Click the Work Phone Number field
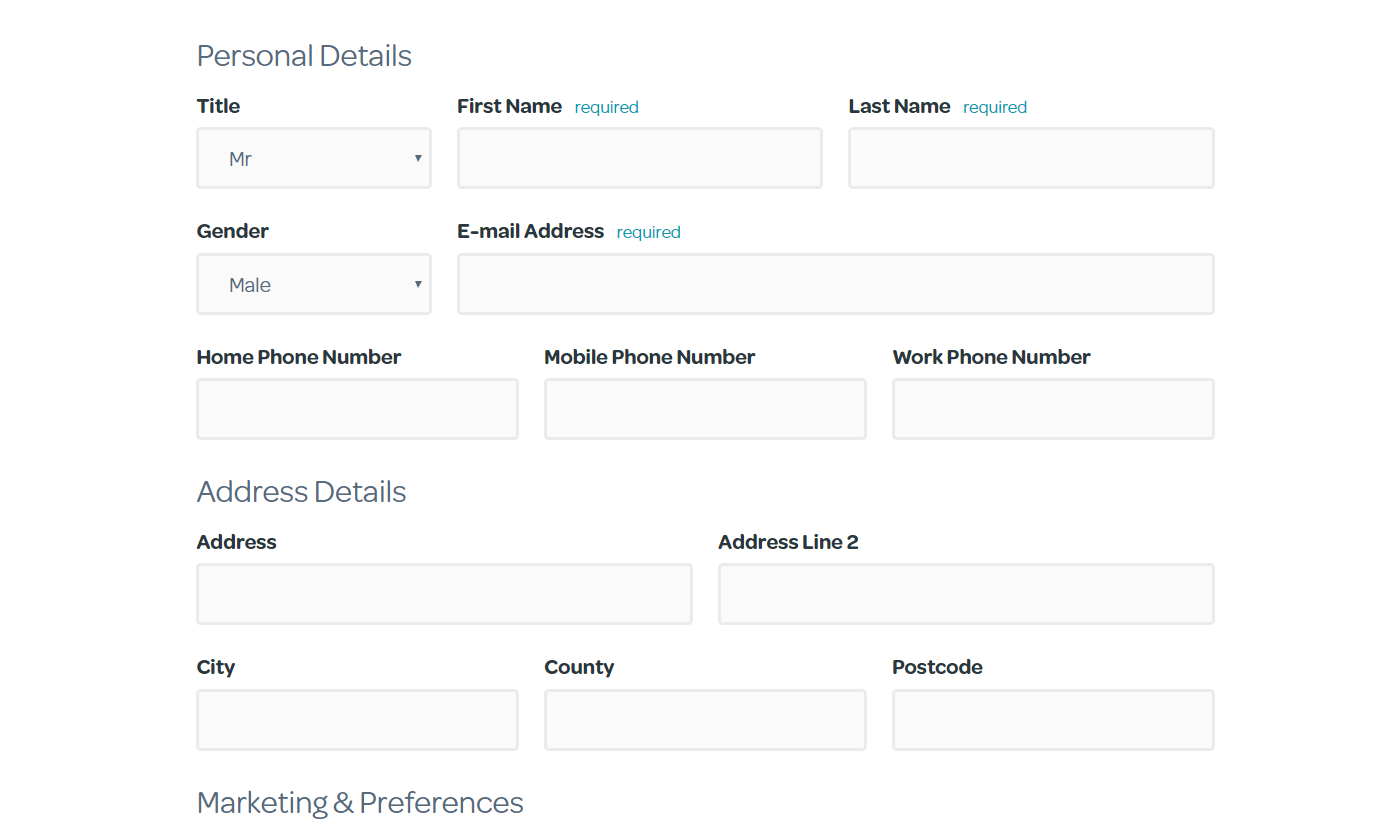The width and height of the screenshot is (1395, 834). click(1052, 409)
